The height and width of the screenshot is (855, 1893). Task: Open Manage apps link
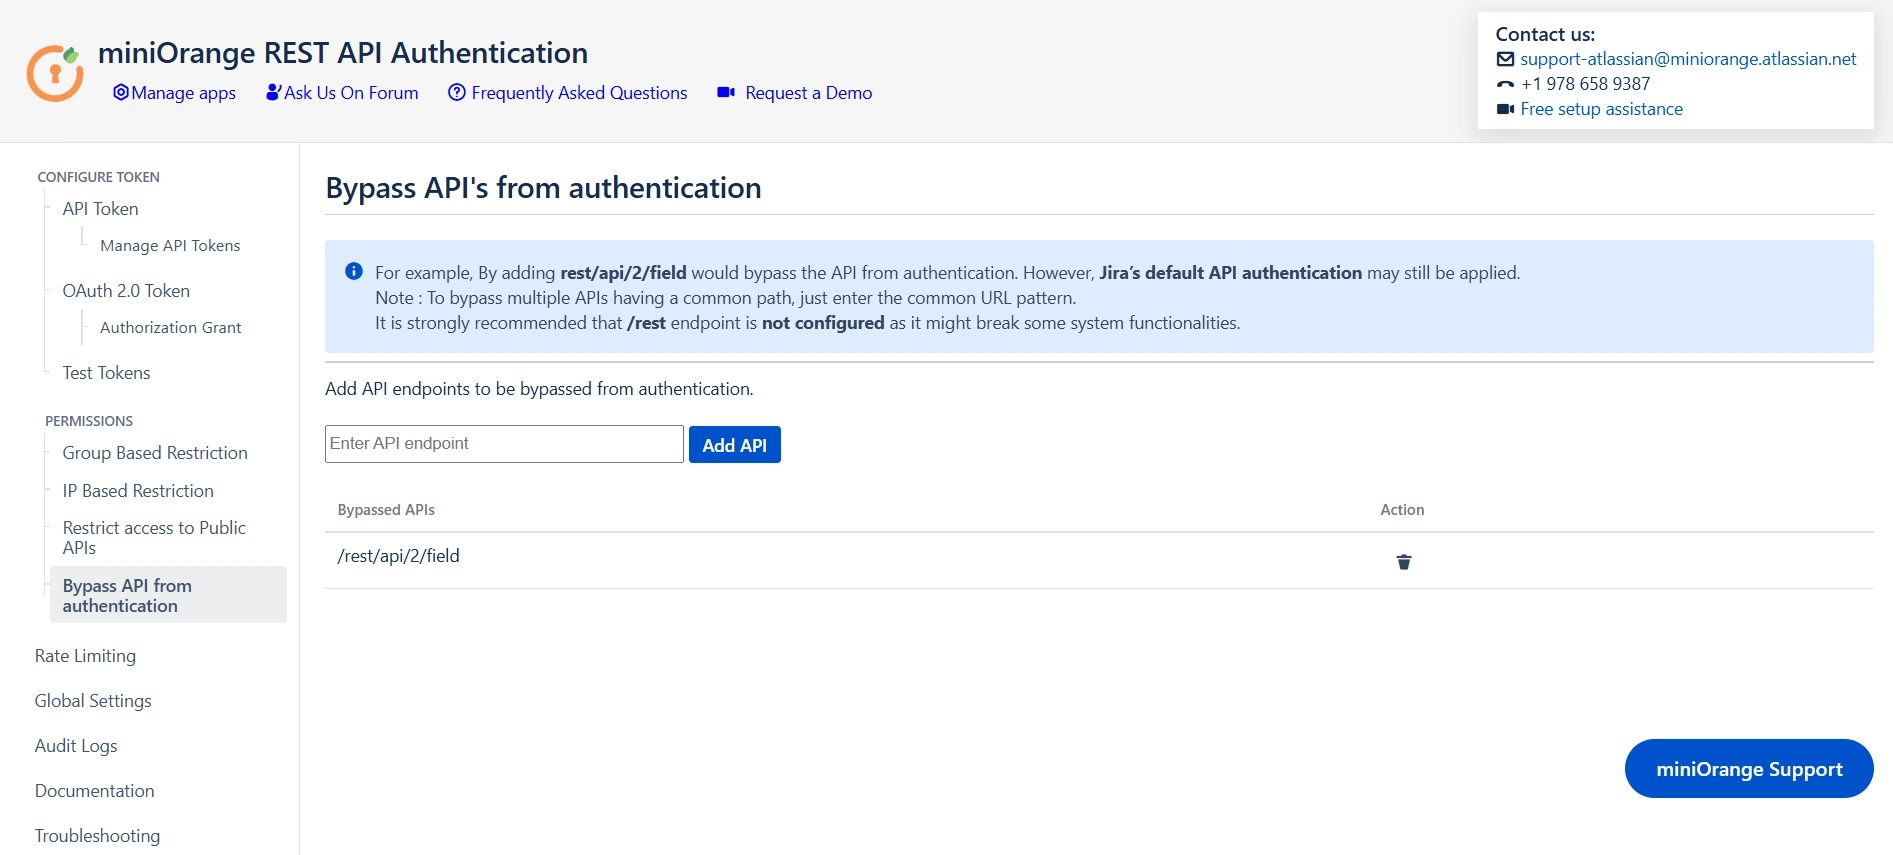184,93
